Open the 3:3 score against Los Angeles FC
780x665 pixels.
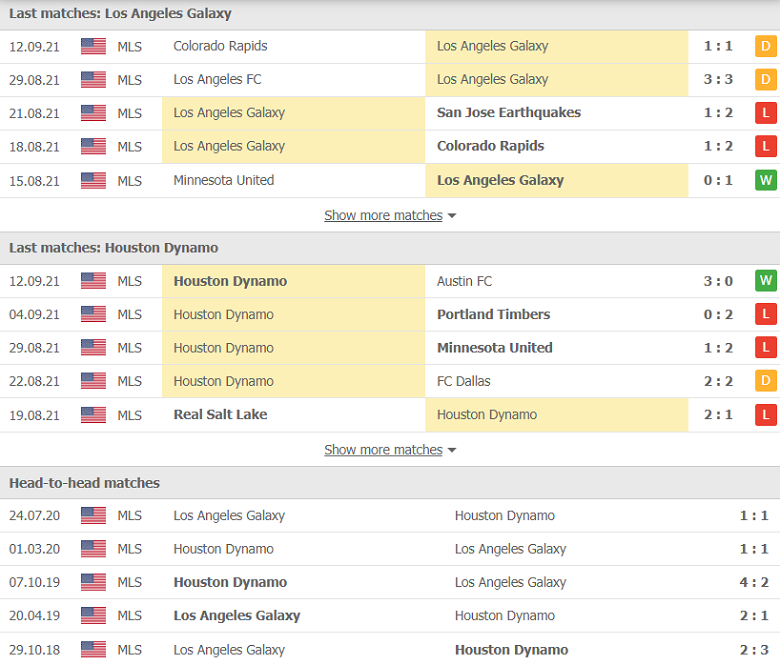coord(718,80)
